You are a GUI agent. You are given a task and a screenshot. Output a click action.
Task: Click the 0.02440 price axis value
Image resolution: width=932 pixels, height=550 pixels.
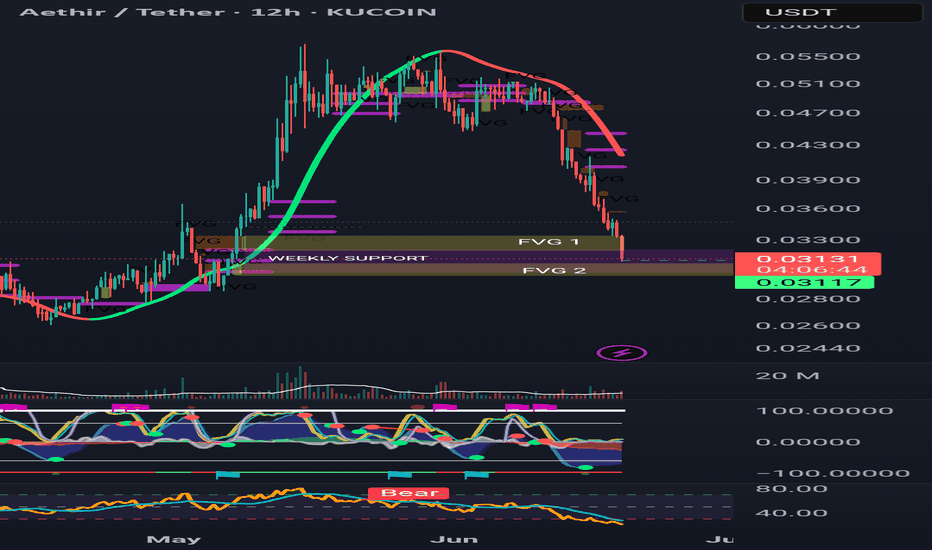808,348
